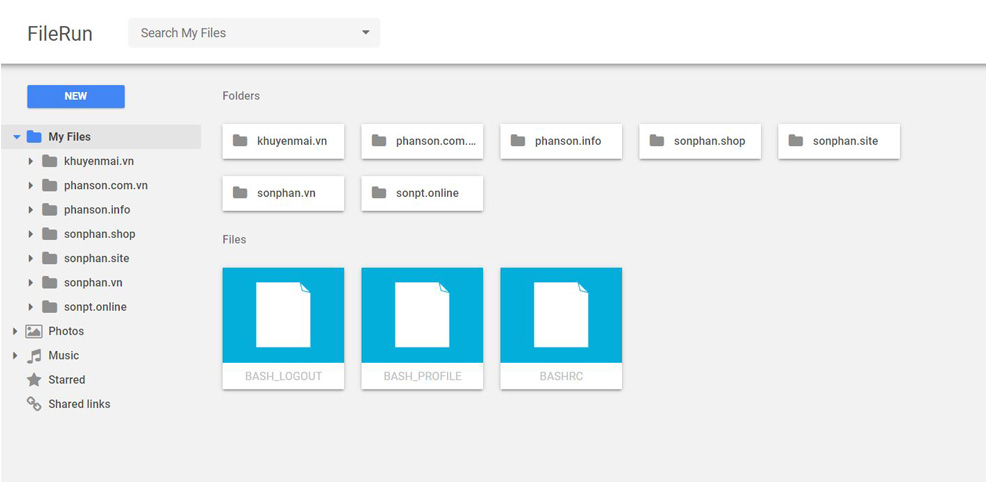
Task: Click the FileRun logo text
Action: (60, 34)
